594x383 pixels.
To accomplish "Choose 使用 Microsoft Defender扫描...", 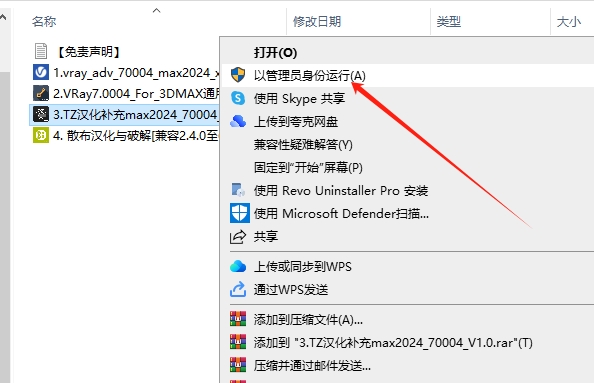I will (341, 214).
